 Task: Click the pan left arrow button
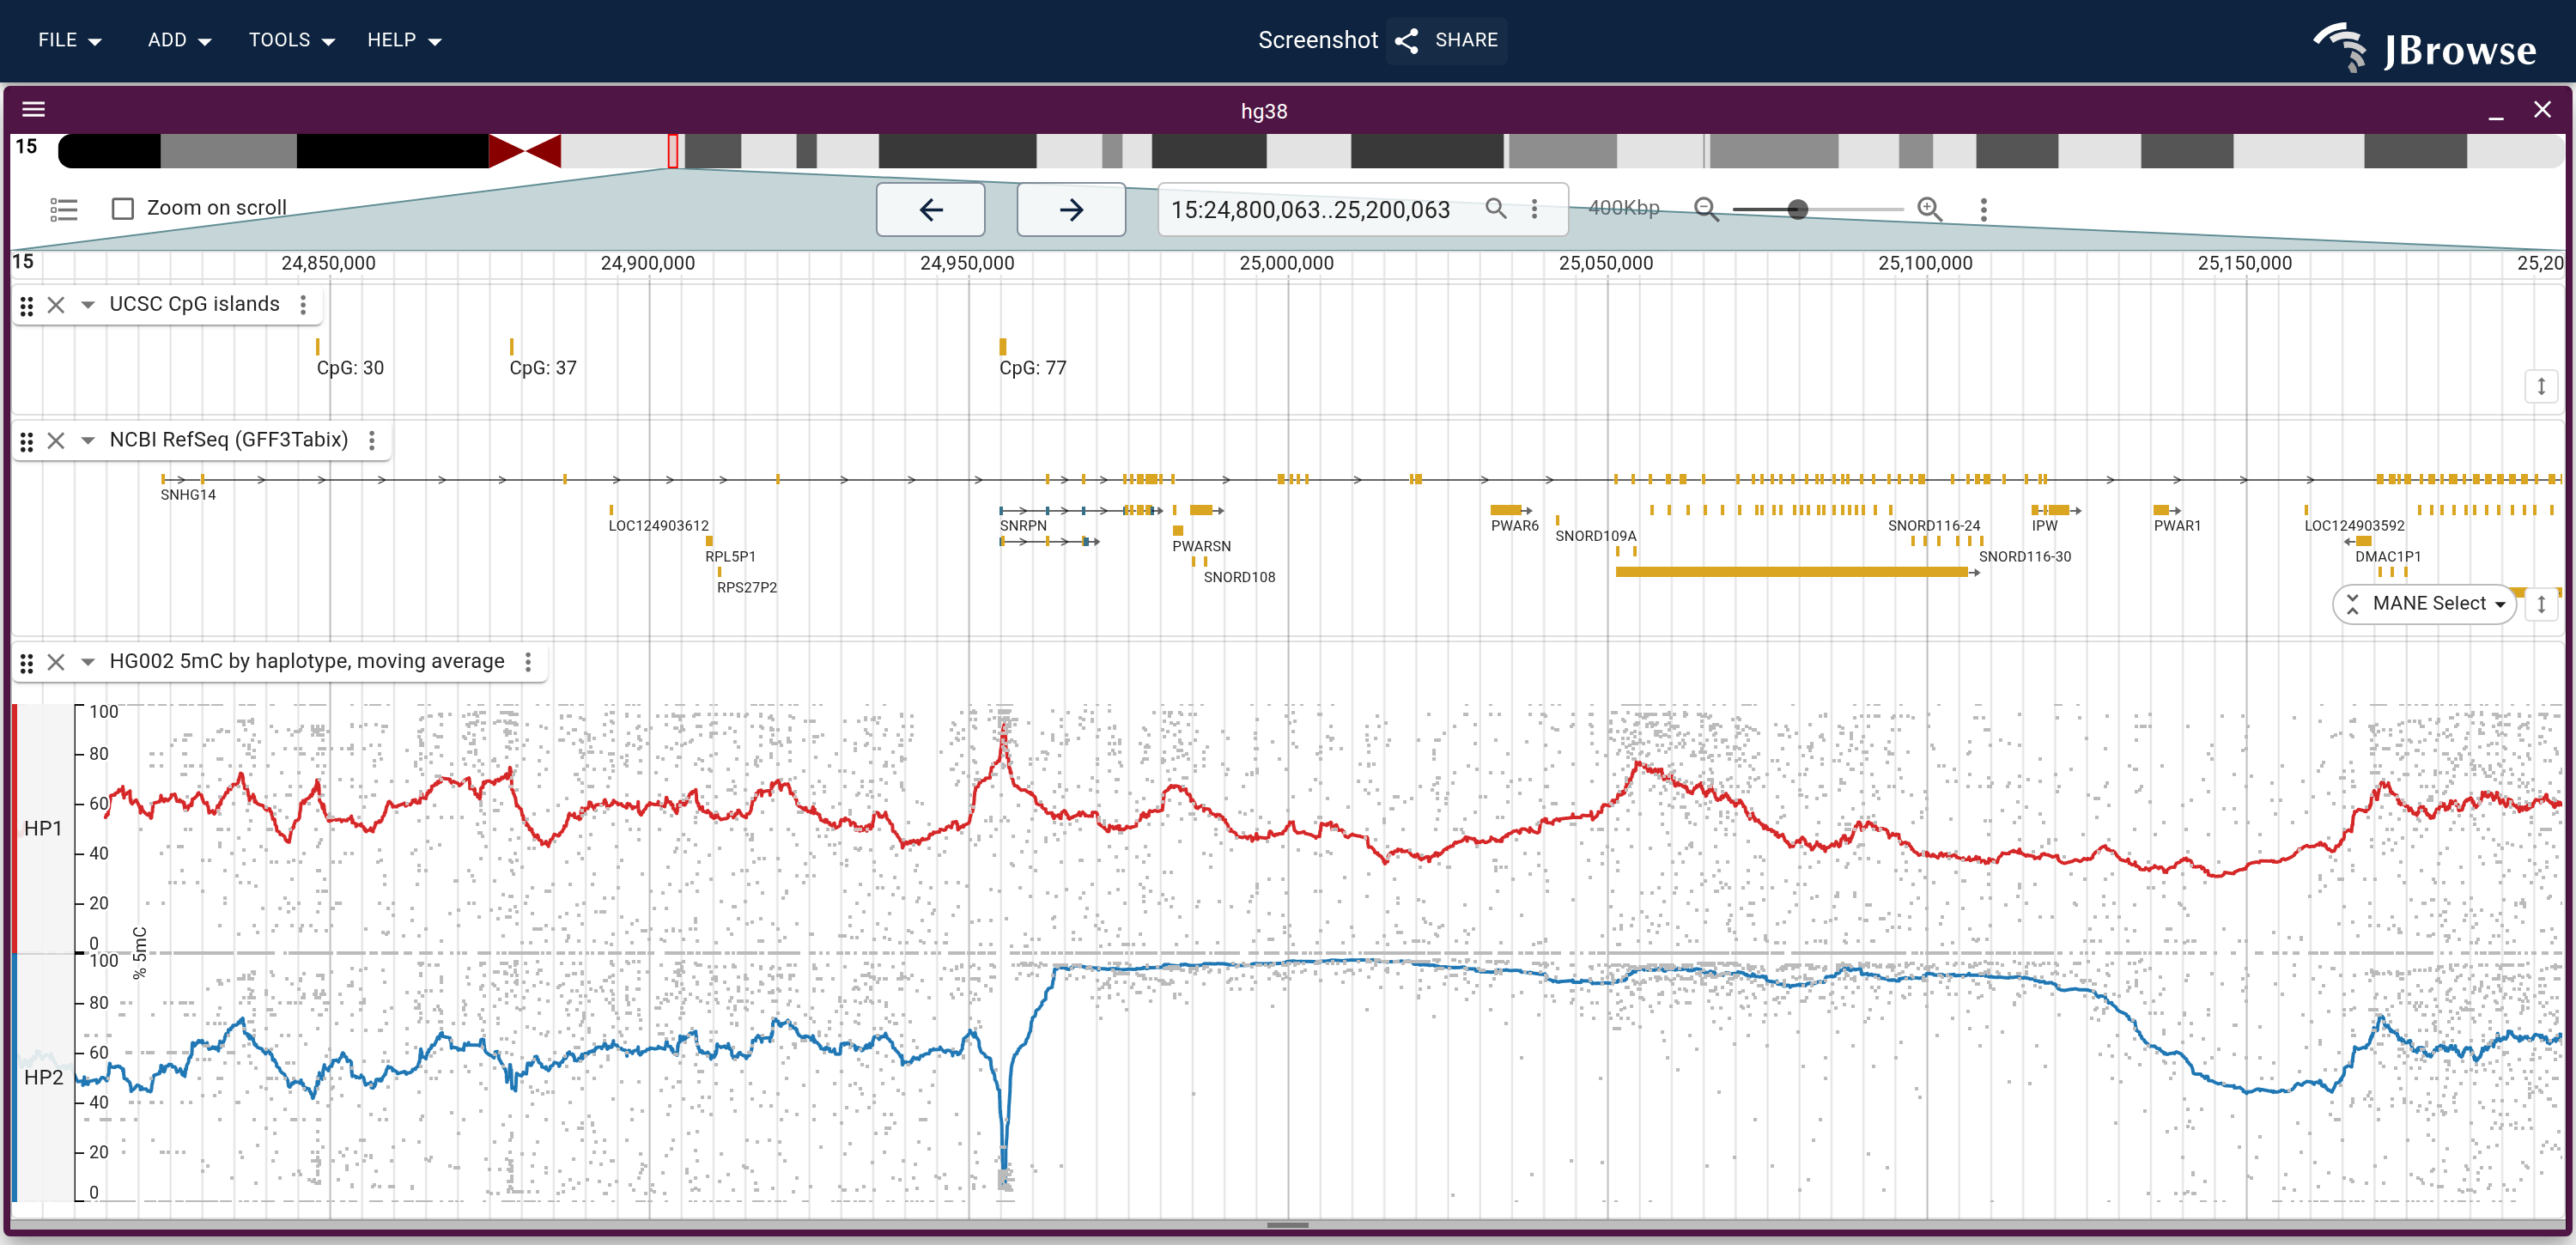[931, 209]
